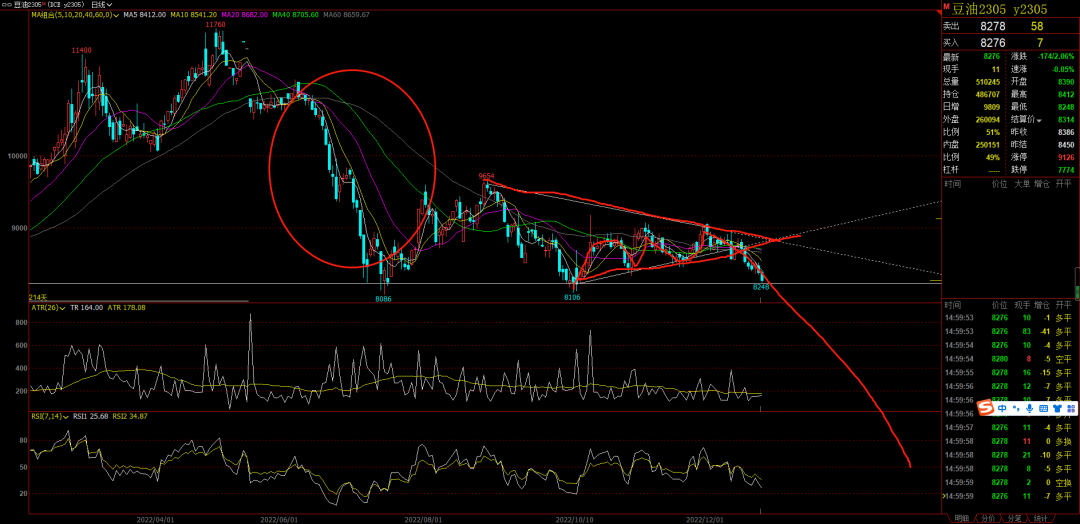Viewport: 1080px width, 524px height.
Task: Click the 买入 price 8276
Action: pos(993,42)
